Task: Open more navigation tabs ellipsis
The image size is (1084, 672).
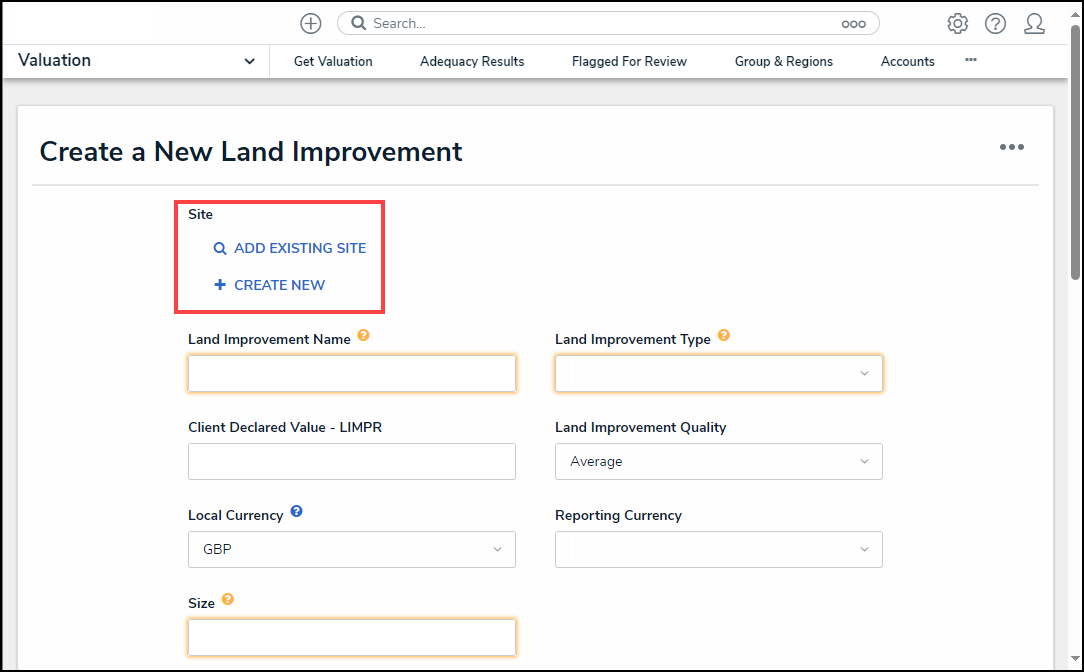Action: point(971,60)
